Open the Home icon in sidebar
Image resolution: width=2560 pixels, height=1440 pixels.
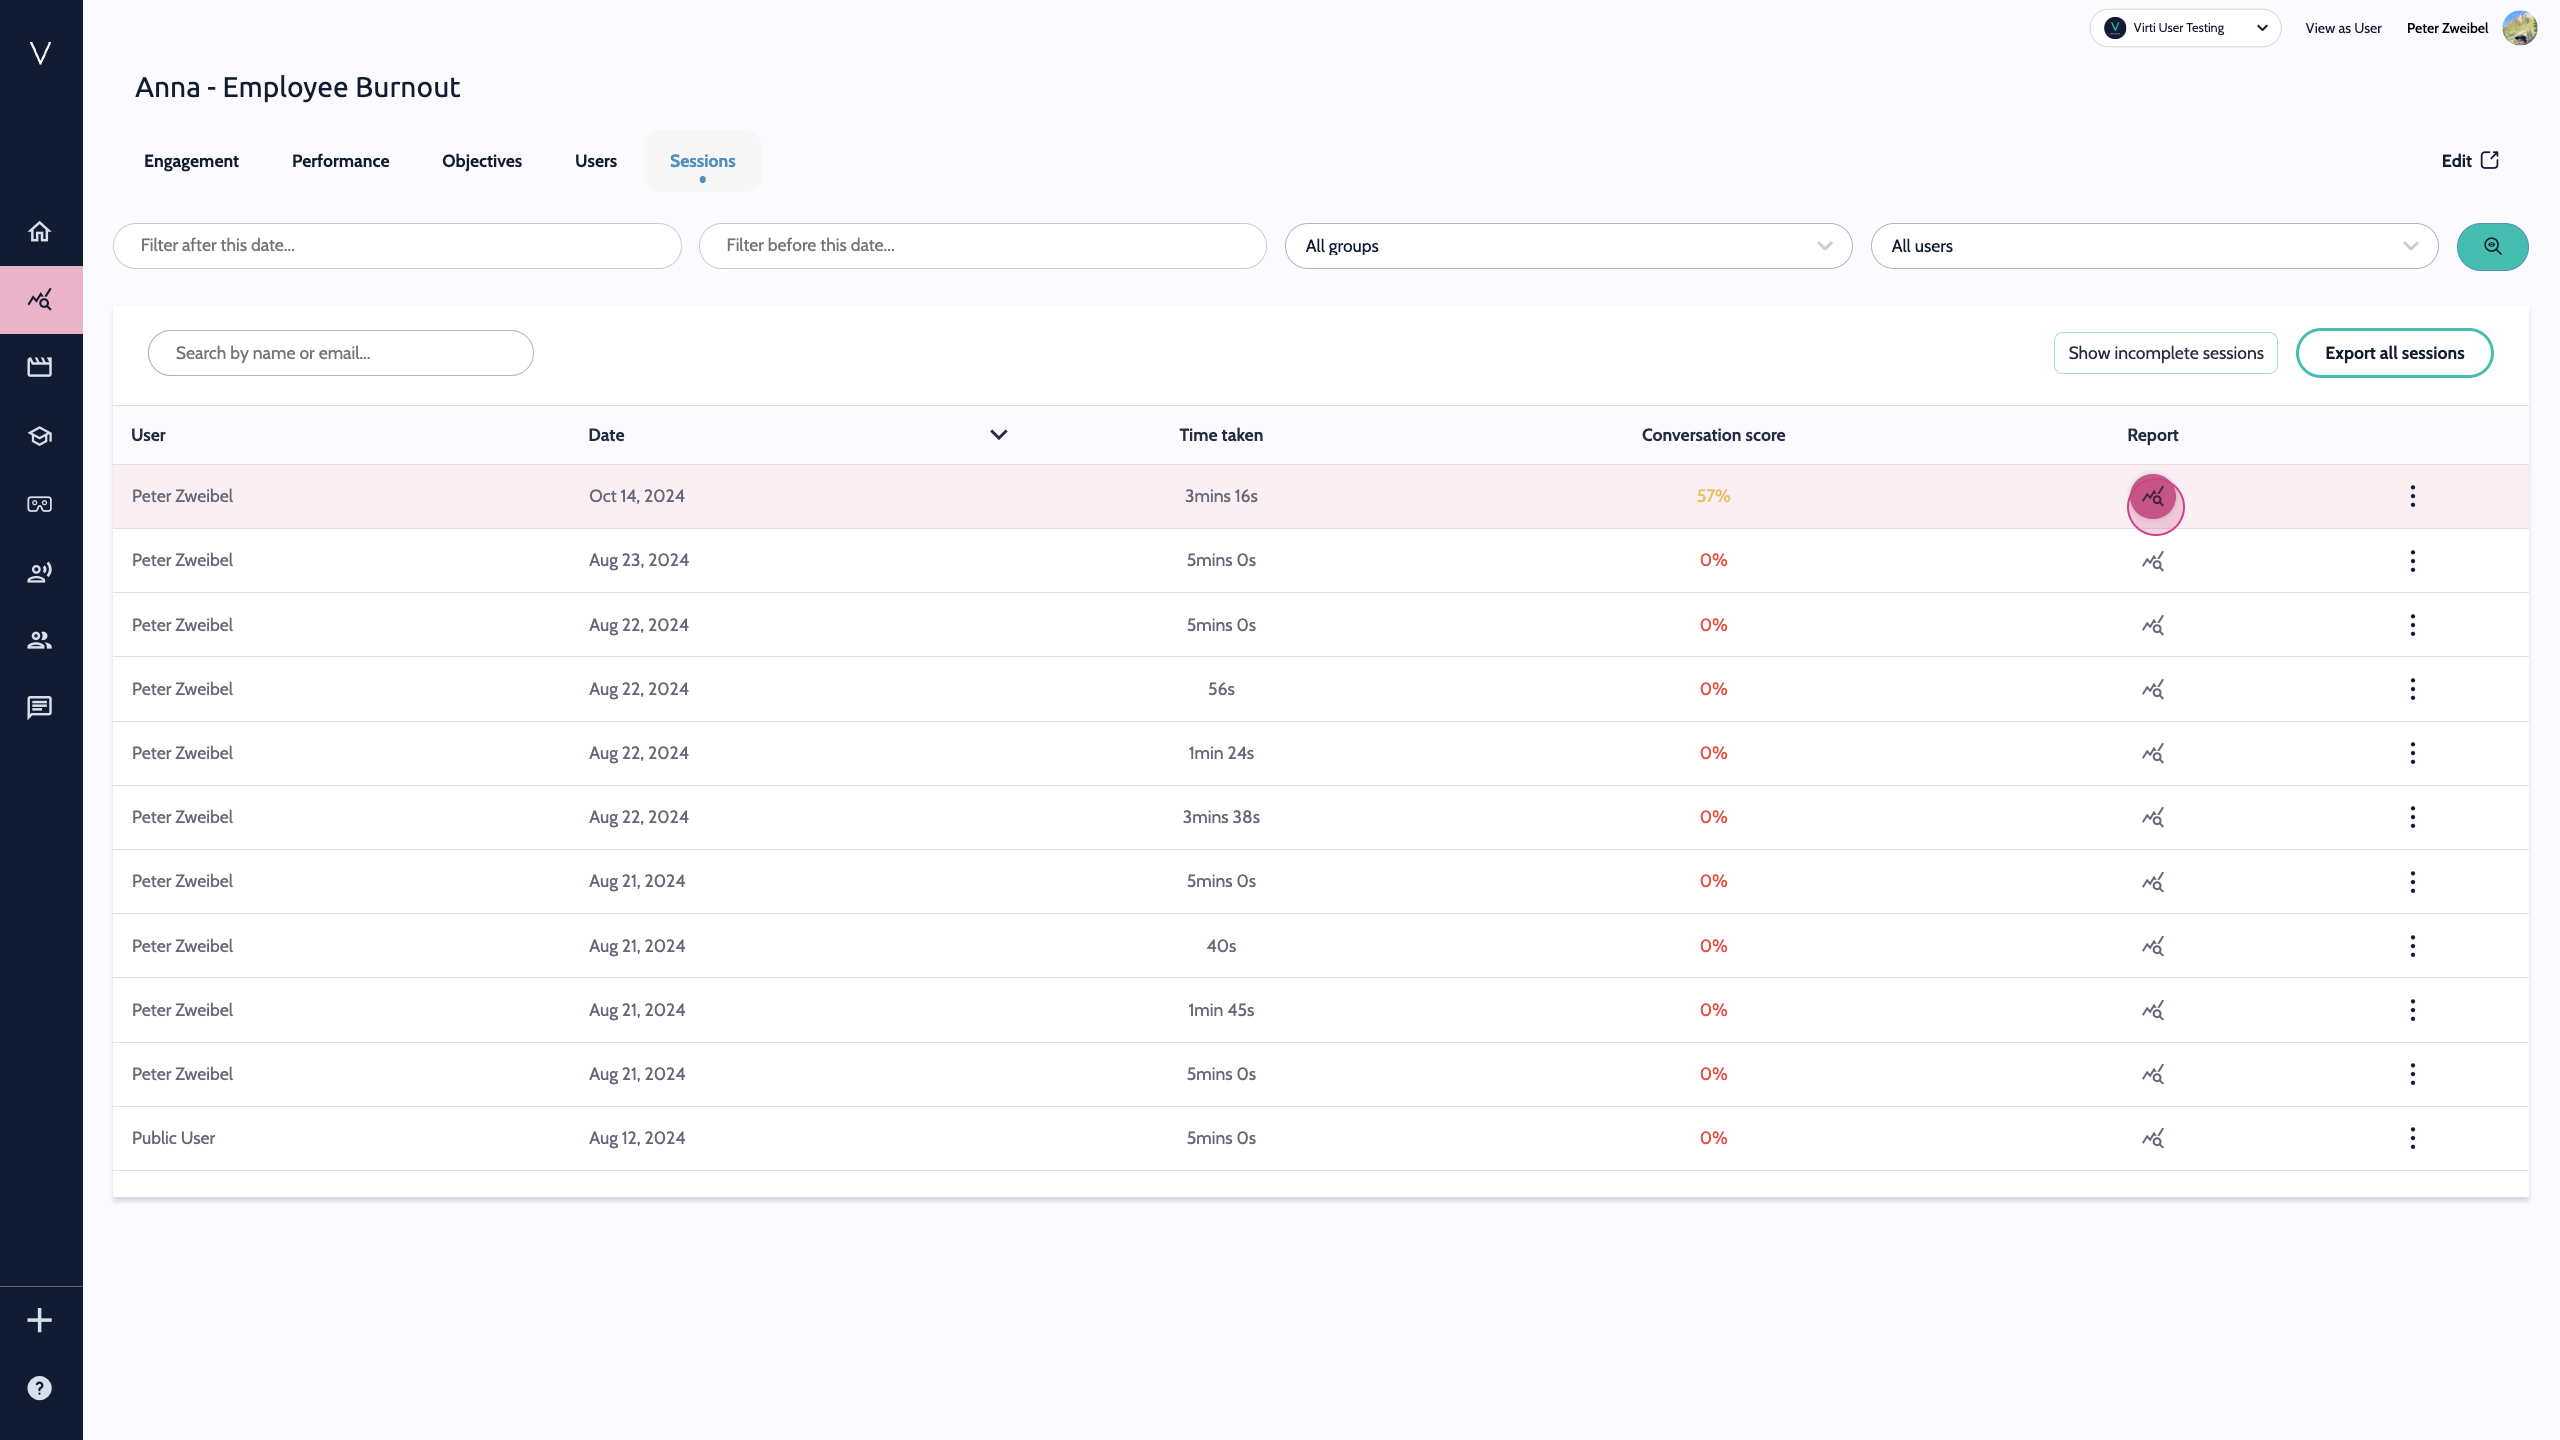click(40, 232)
